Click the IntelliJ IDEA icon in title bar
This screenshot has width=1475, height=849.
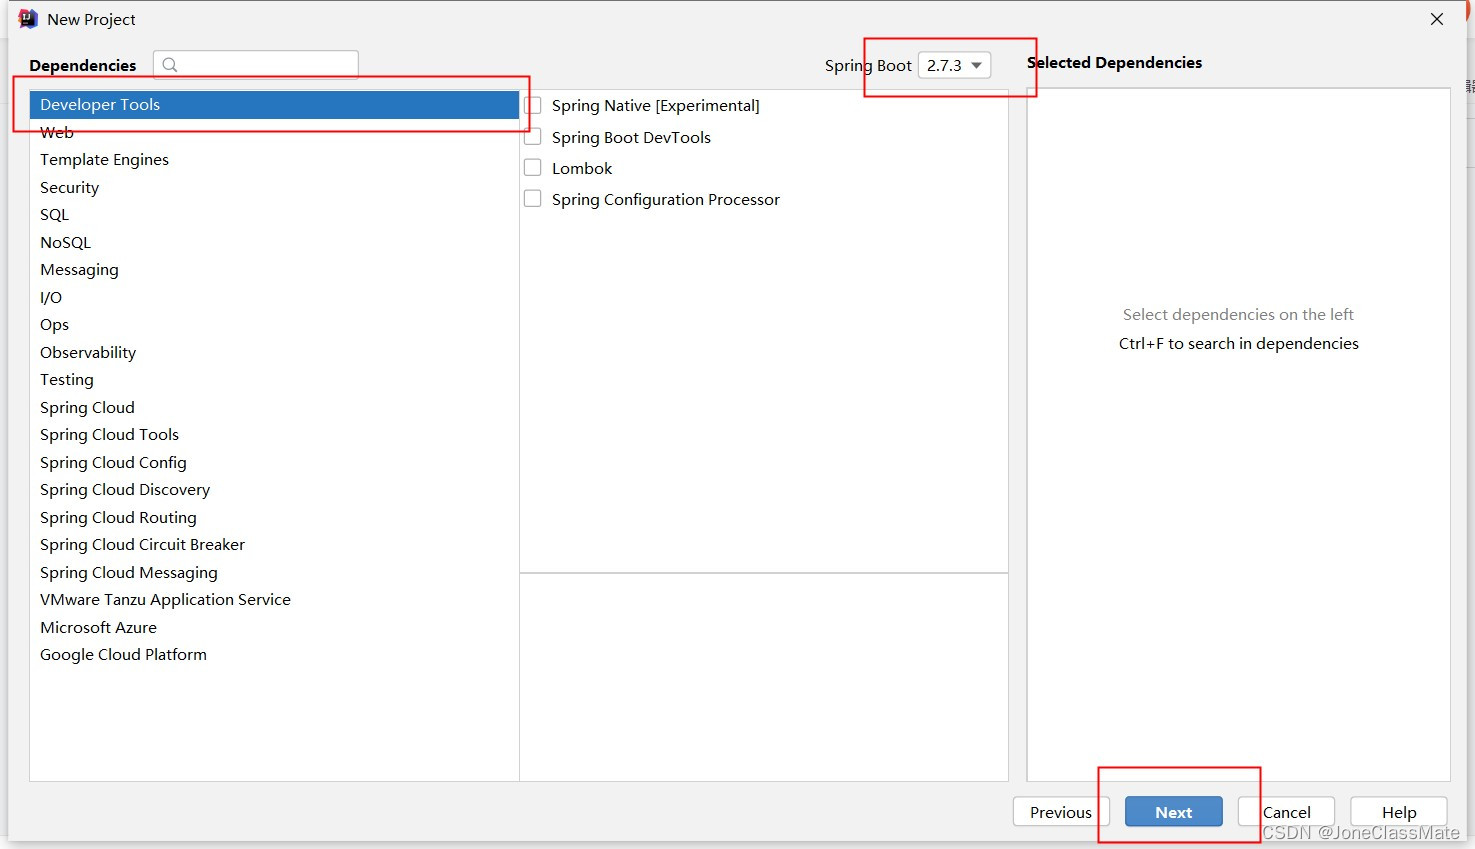click(28, 19)
